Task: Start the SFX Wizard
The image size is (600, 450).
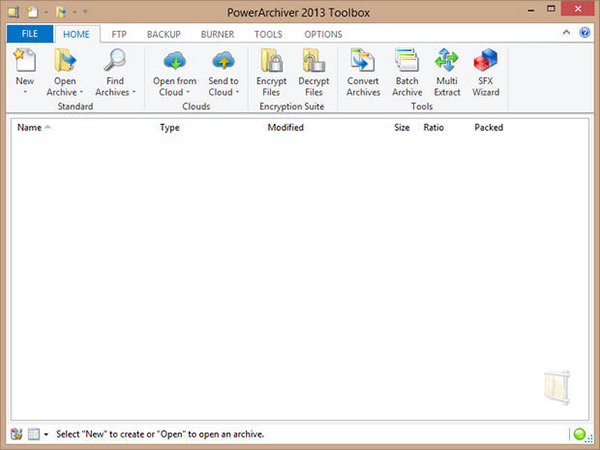Action: [486, 60]
